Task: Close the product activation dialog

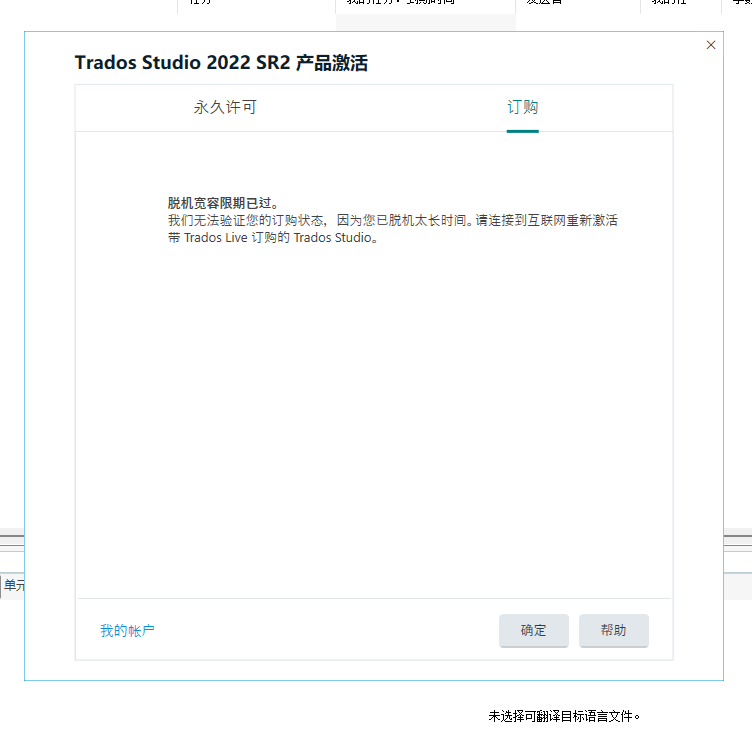Action: [711, 45]
